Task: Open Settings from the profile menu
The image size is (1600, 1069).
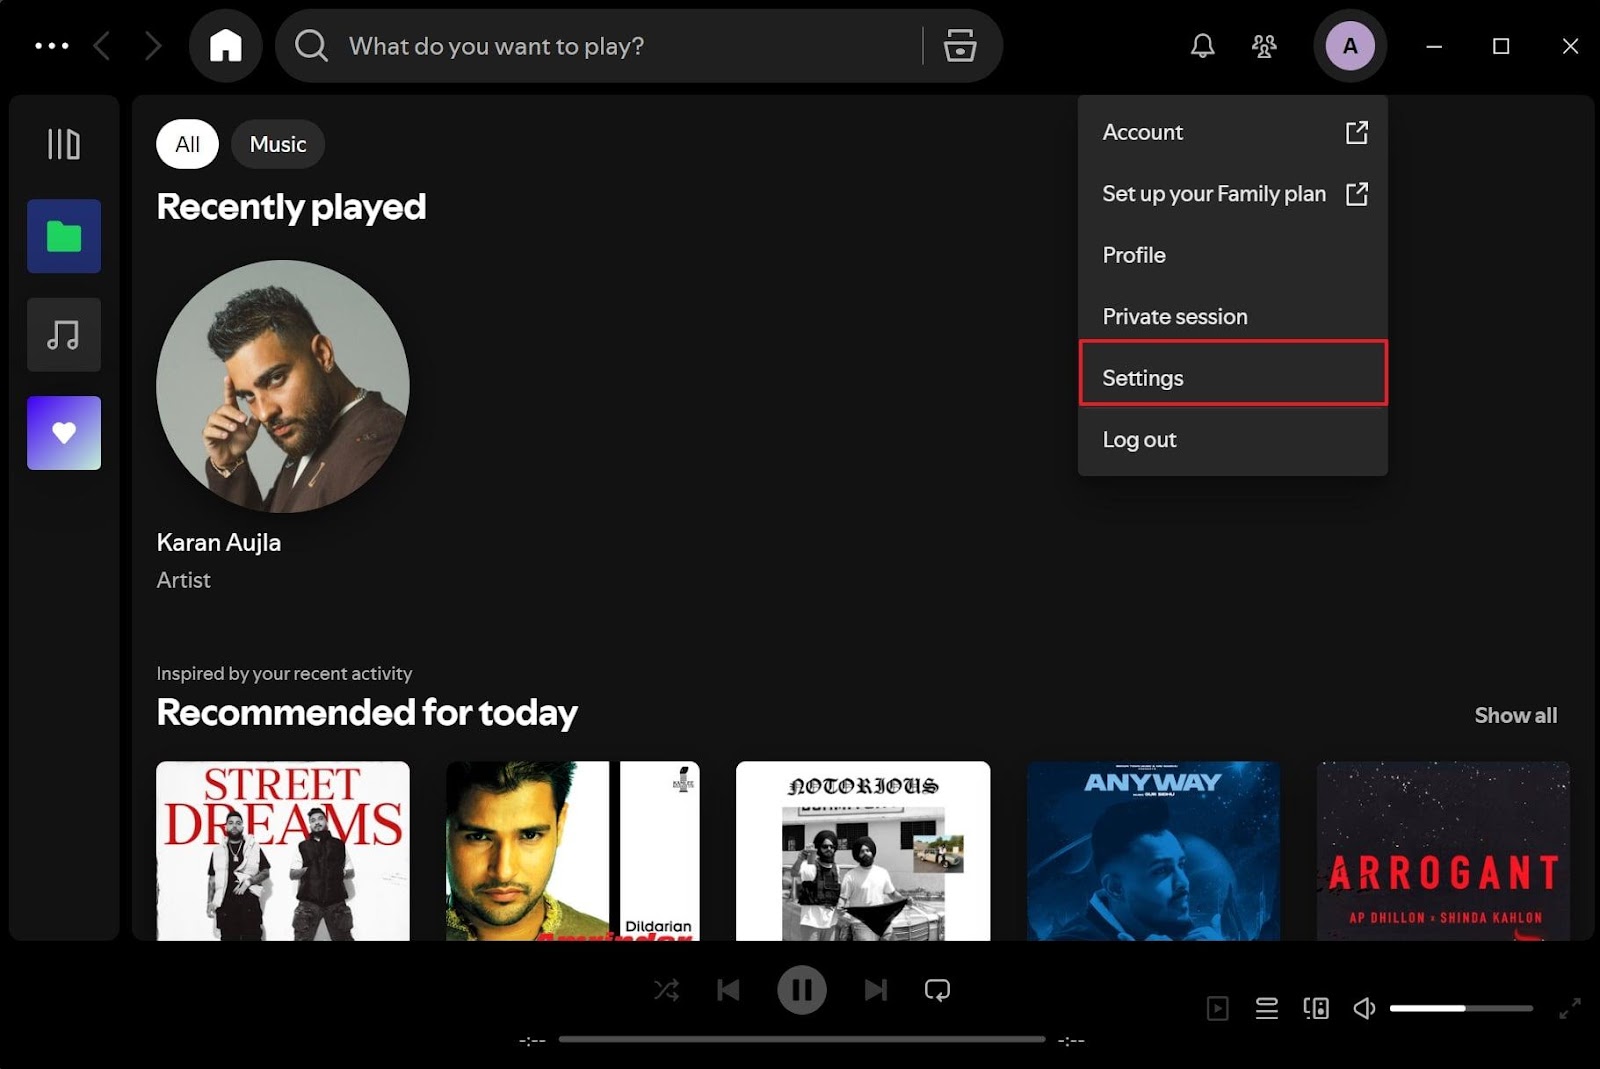Action: click(1233, 378)
